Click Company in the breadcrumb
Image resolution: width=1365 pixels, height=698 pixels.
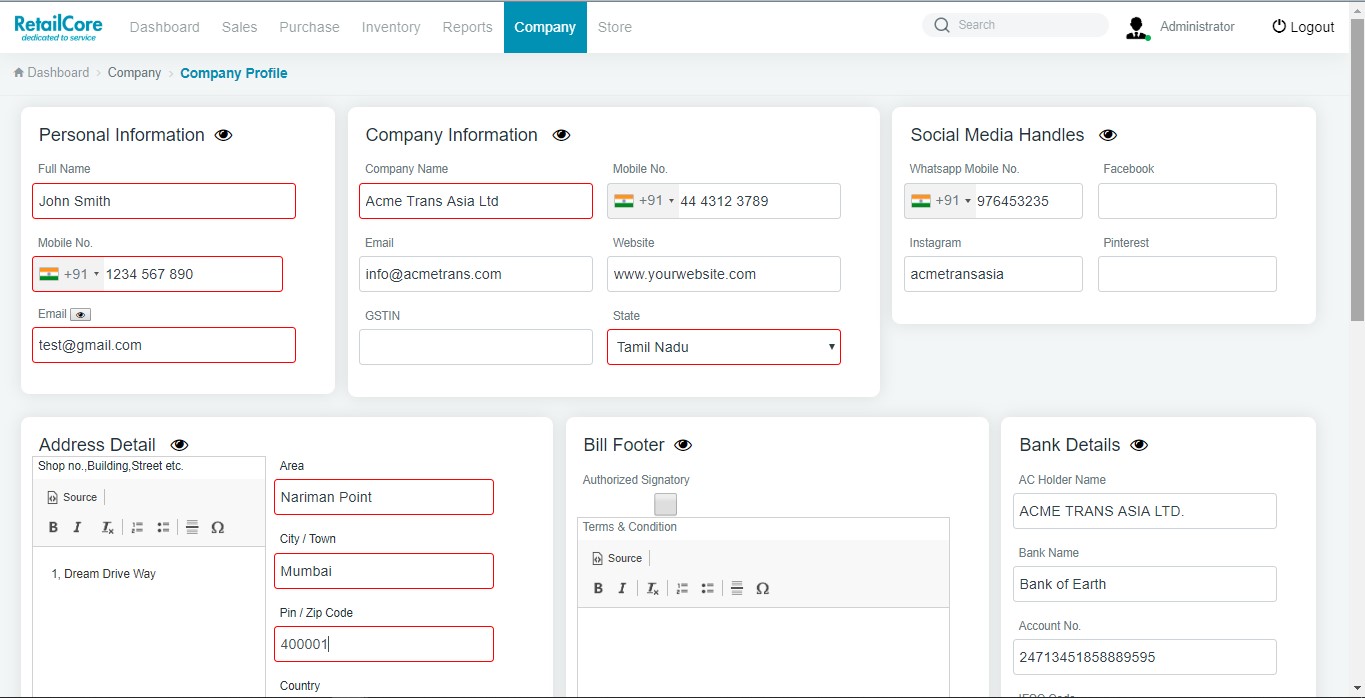[134, 73]
